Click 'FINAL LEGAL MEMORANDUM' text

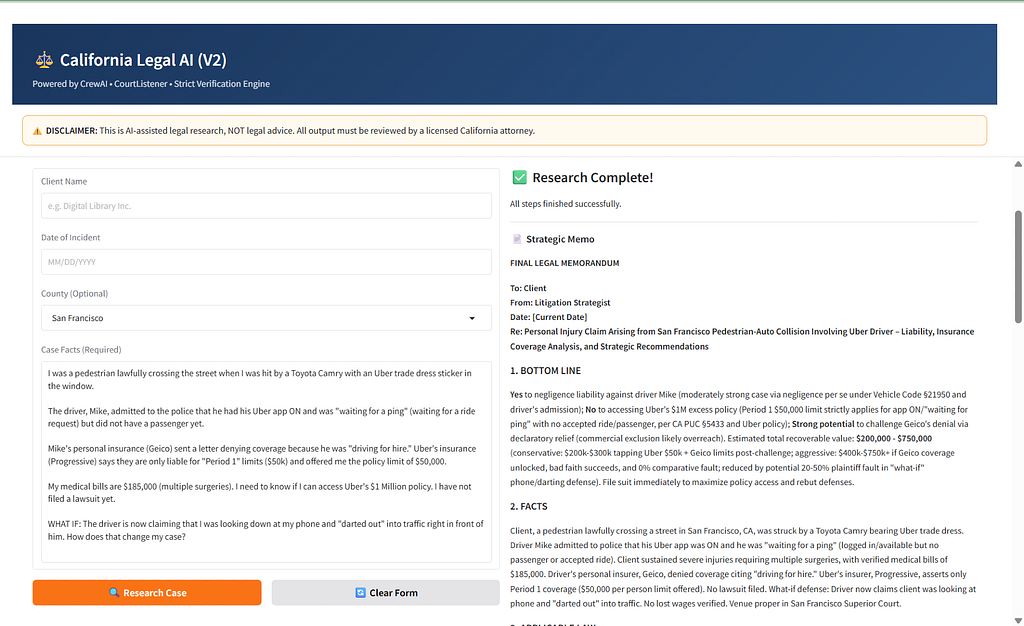(565, 263)
